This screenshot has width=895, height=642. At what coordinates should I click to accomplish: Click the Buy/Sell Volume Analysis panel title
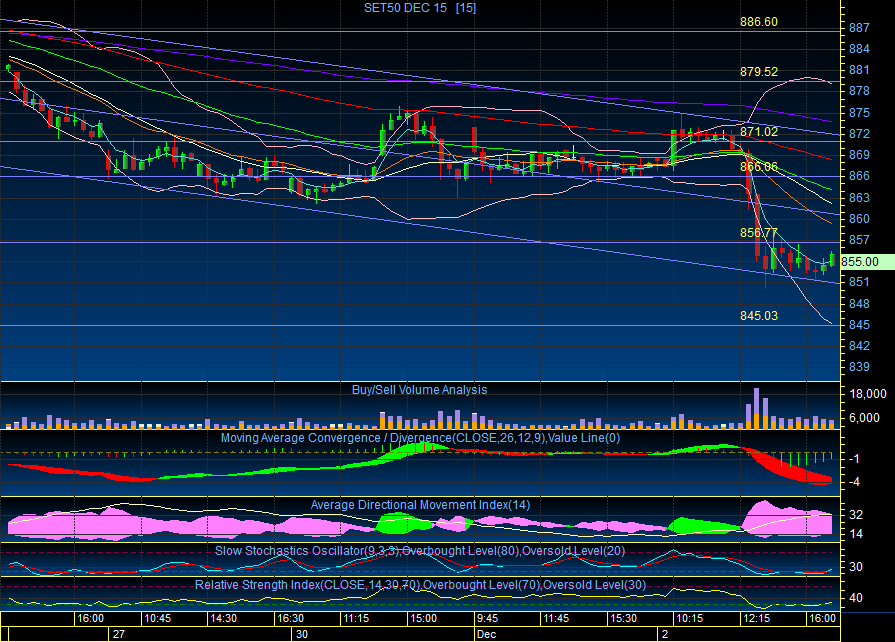coord(420,390)
